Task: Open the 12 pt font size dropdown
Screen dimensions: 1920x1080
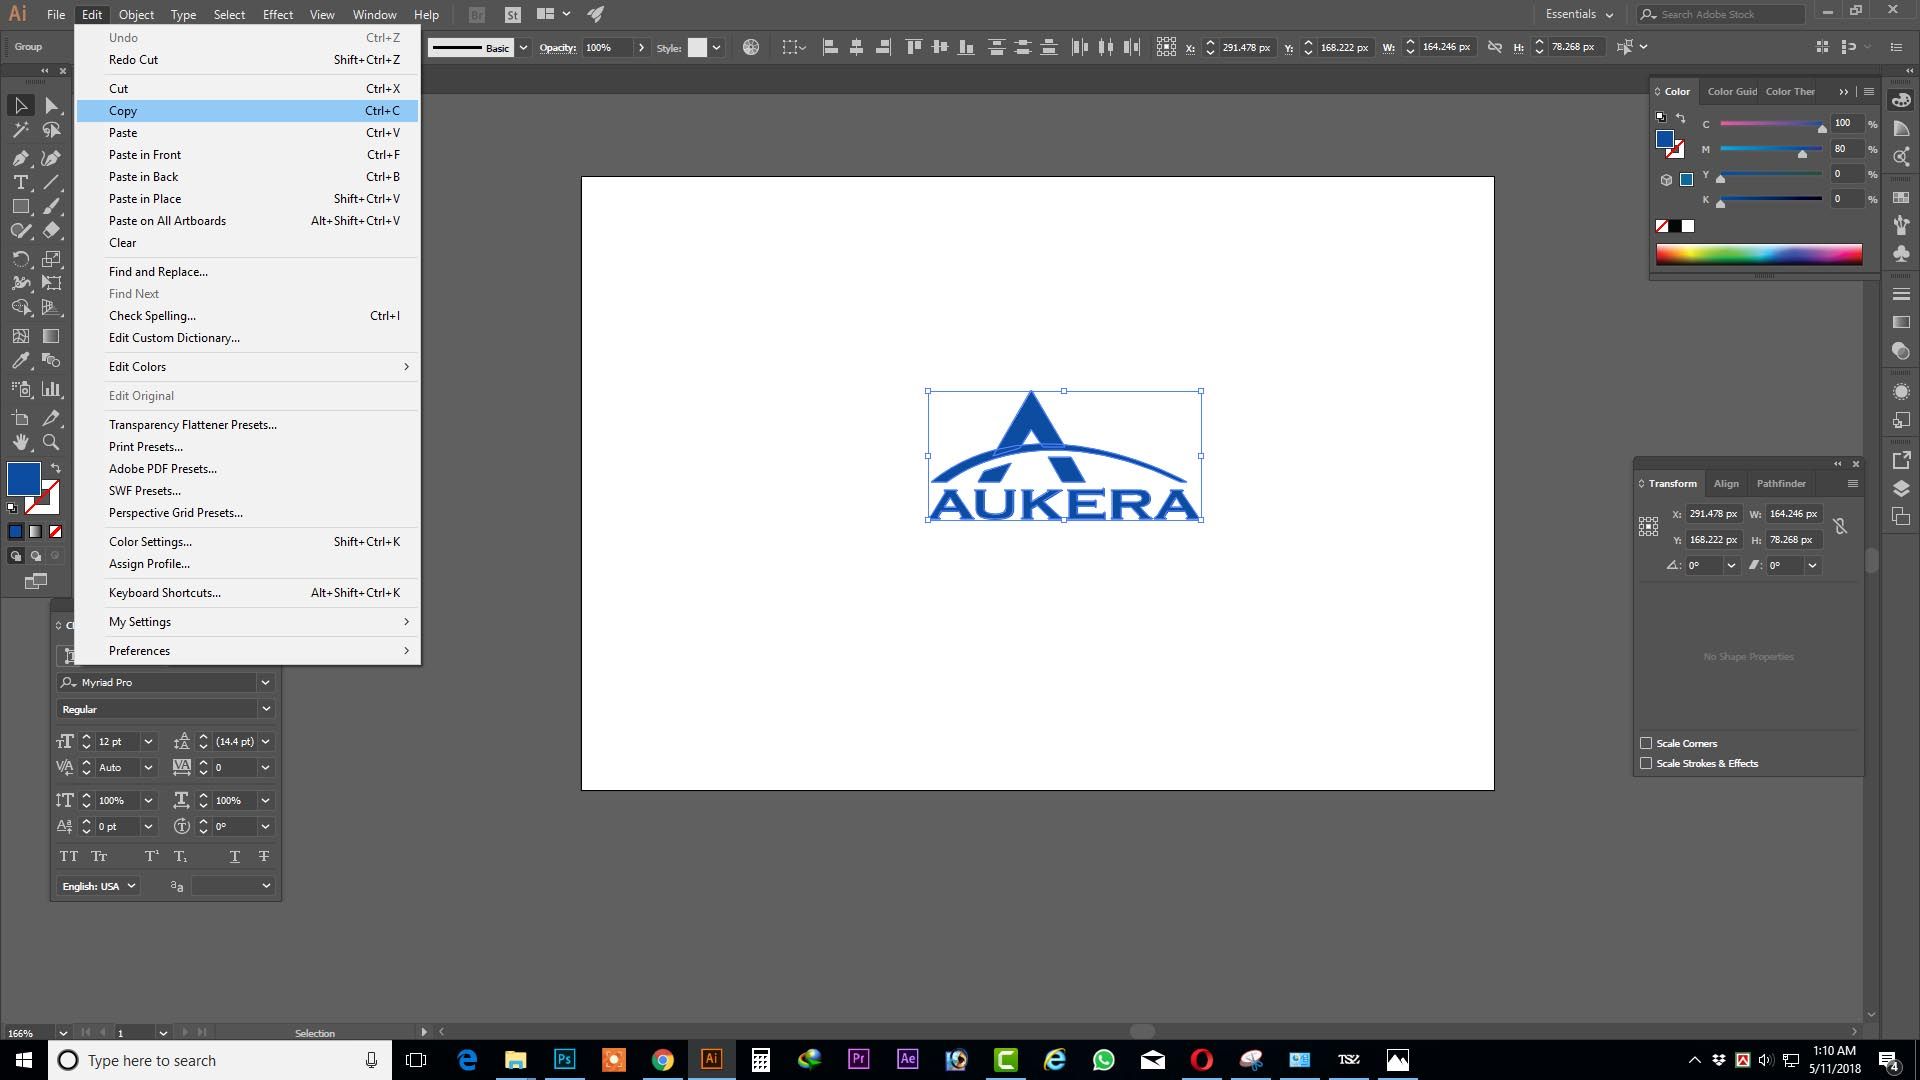Action: [x=148, y=742]
